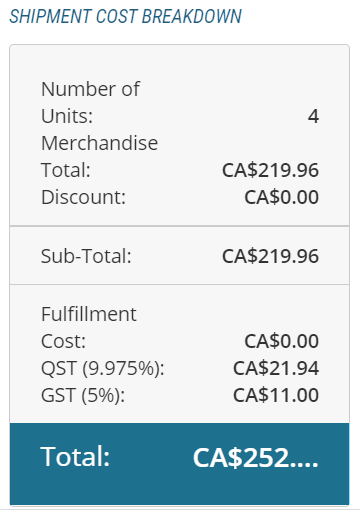Select the Number of Units label
Viewport: 360px width, 515px height.
click(x=90, y=103)
